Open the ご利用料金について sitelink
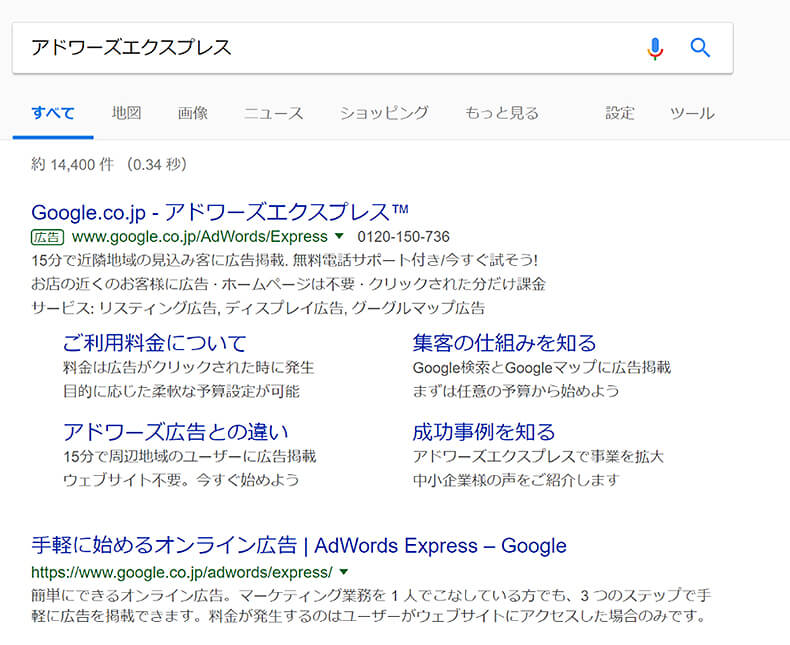 pos(155,343)
